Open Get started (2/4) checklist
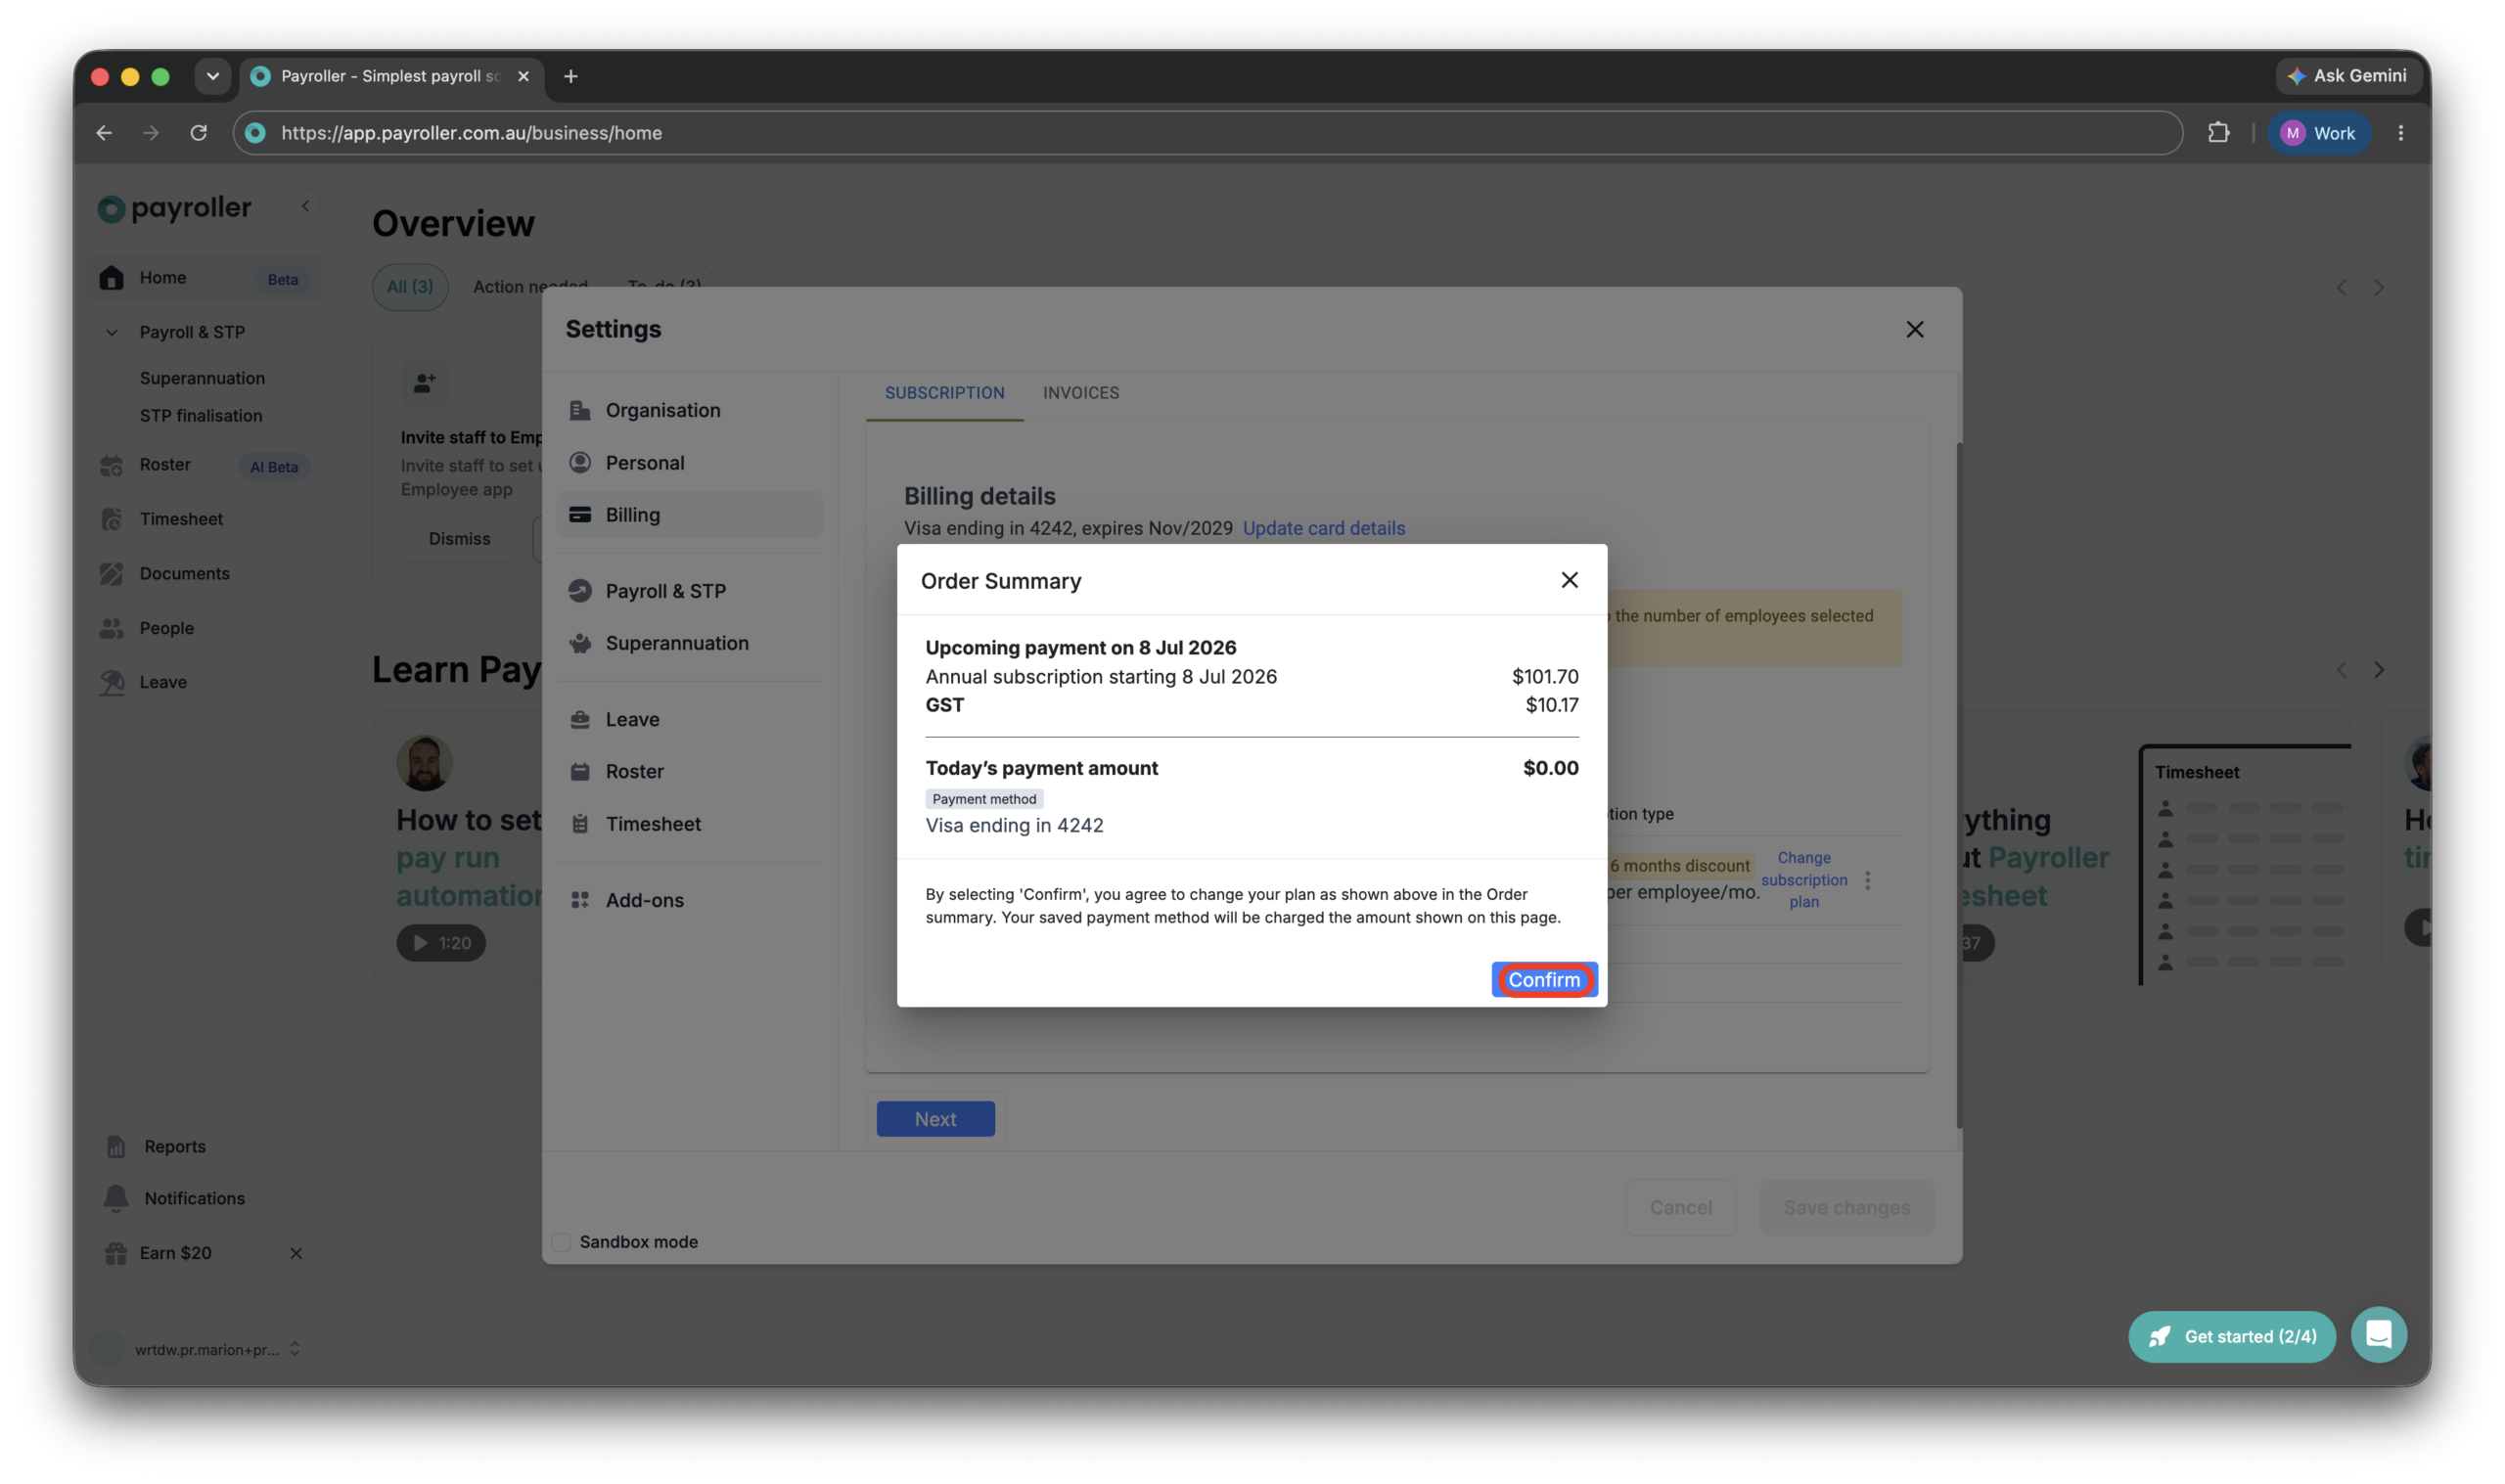The image size is (2505, 1484). tap(2230, 1335)
